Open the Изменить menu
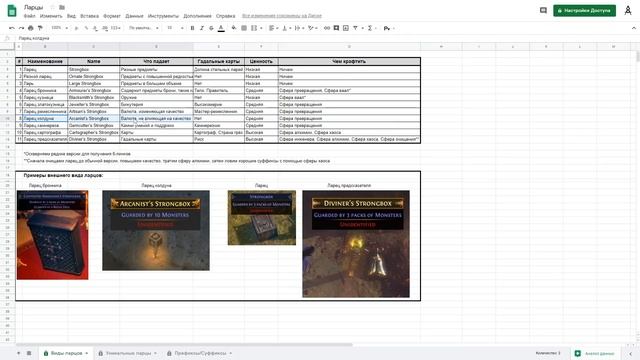Screen dimensions: 640x360 click(51, 16)
